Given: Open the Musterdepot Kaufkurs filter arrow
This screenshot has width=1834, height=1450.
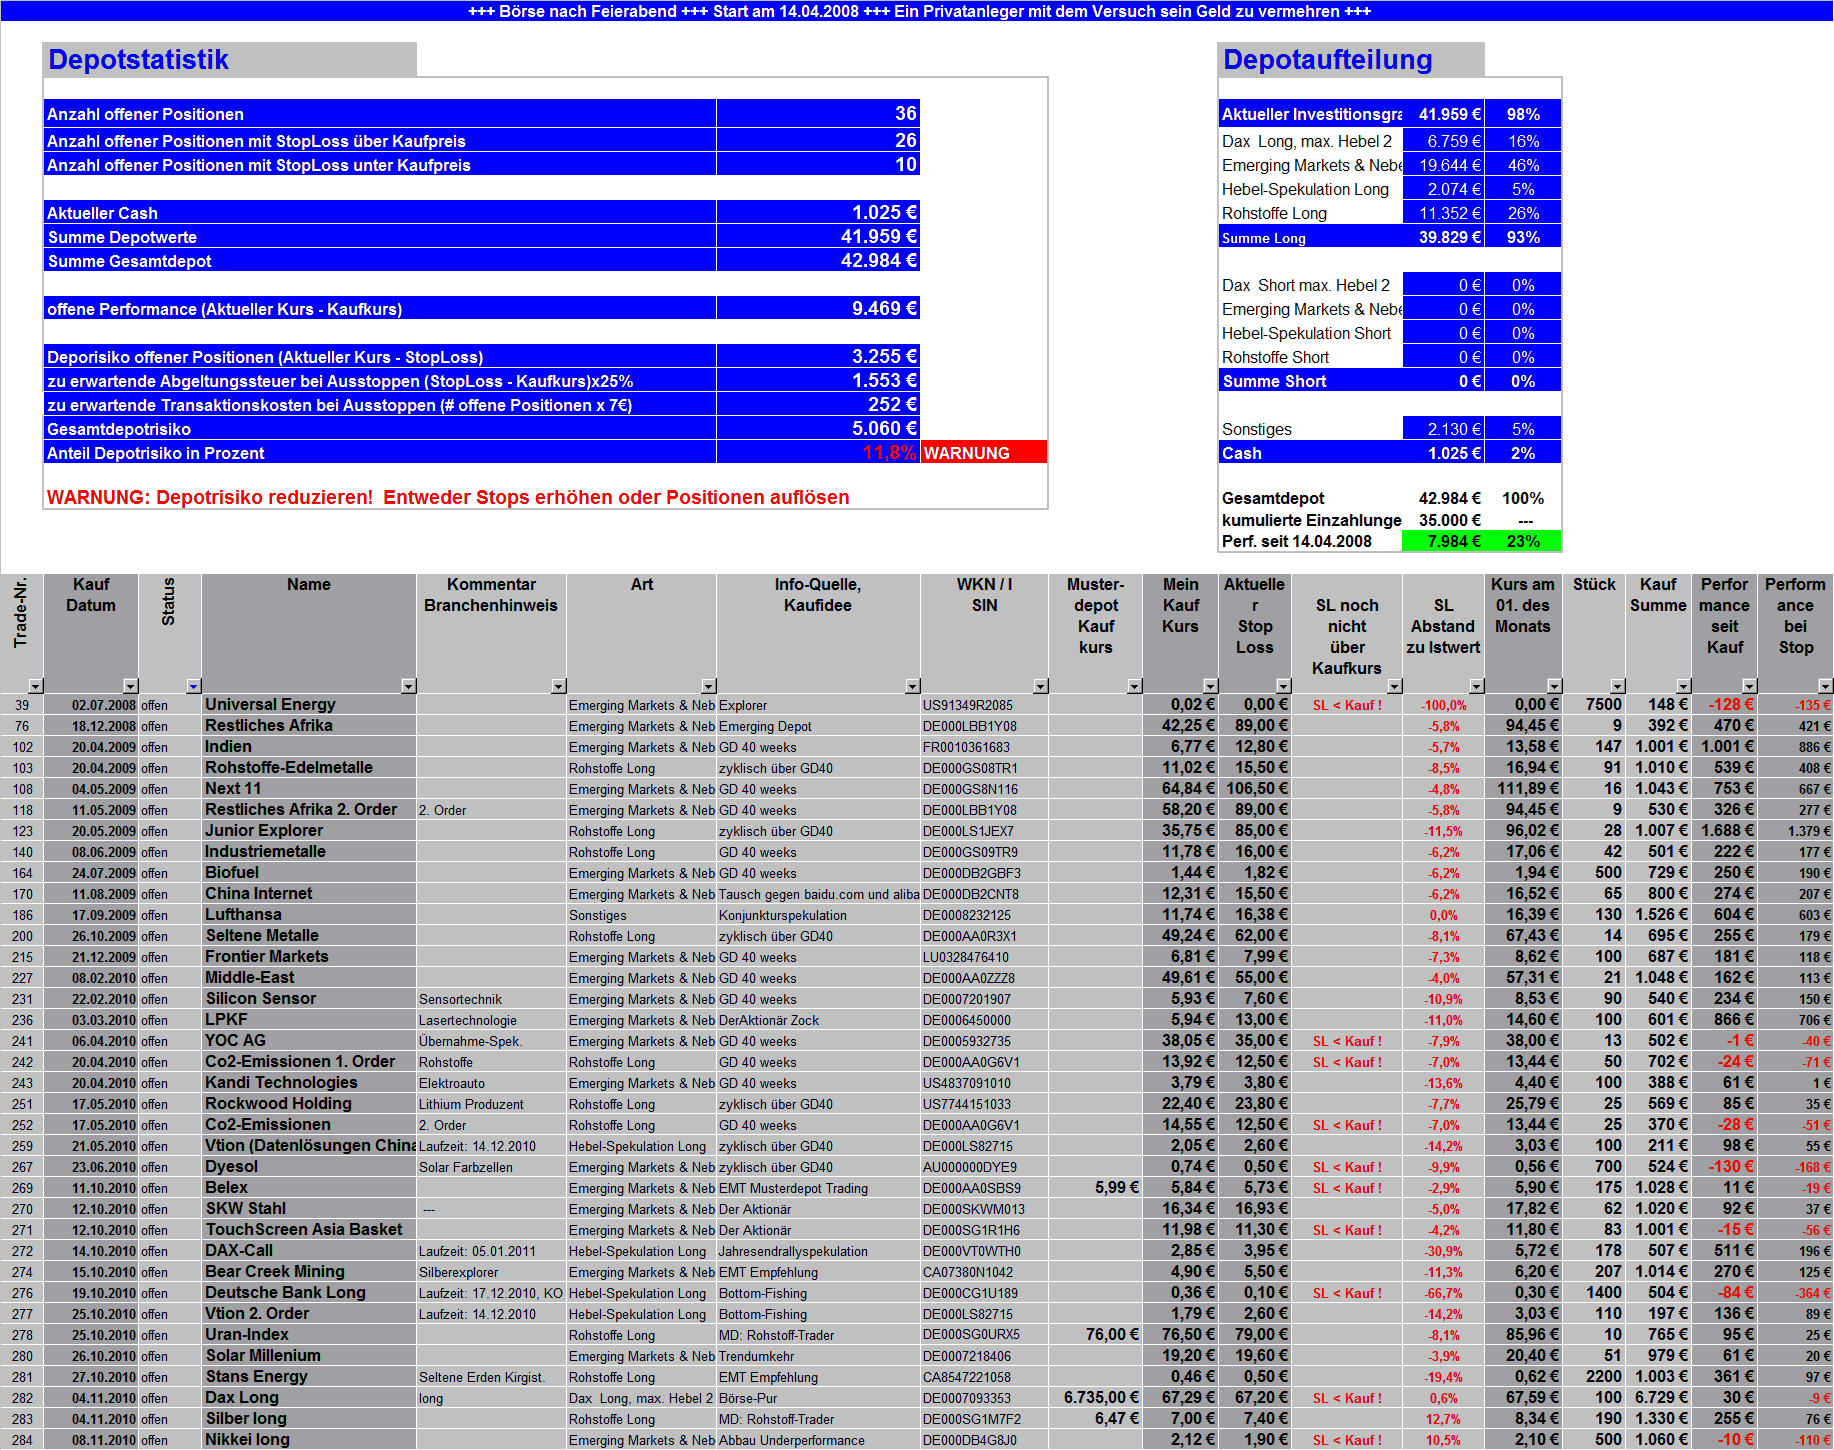Looking at the screenshot, I should pos(1134,686).
